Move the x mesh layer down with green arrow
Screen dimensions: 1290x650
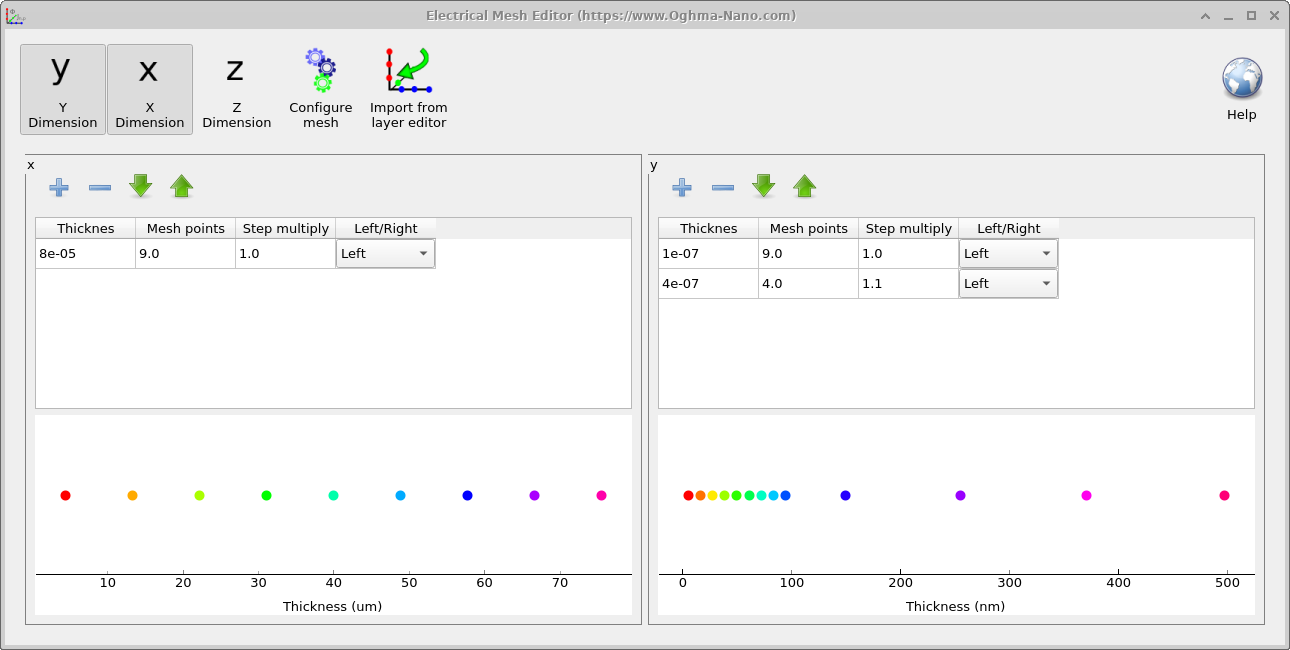pos(140,187)
